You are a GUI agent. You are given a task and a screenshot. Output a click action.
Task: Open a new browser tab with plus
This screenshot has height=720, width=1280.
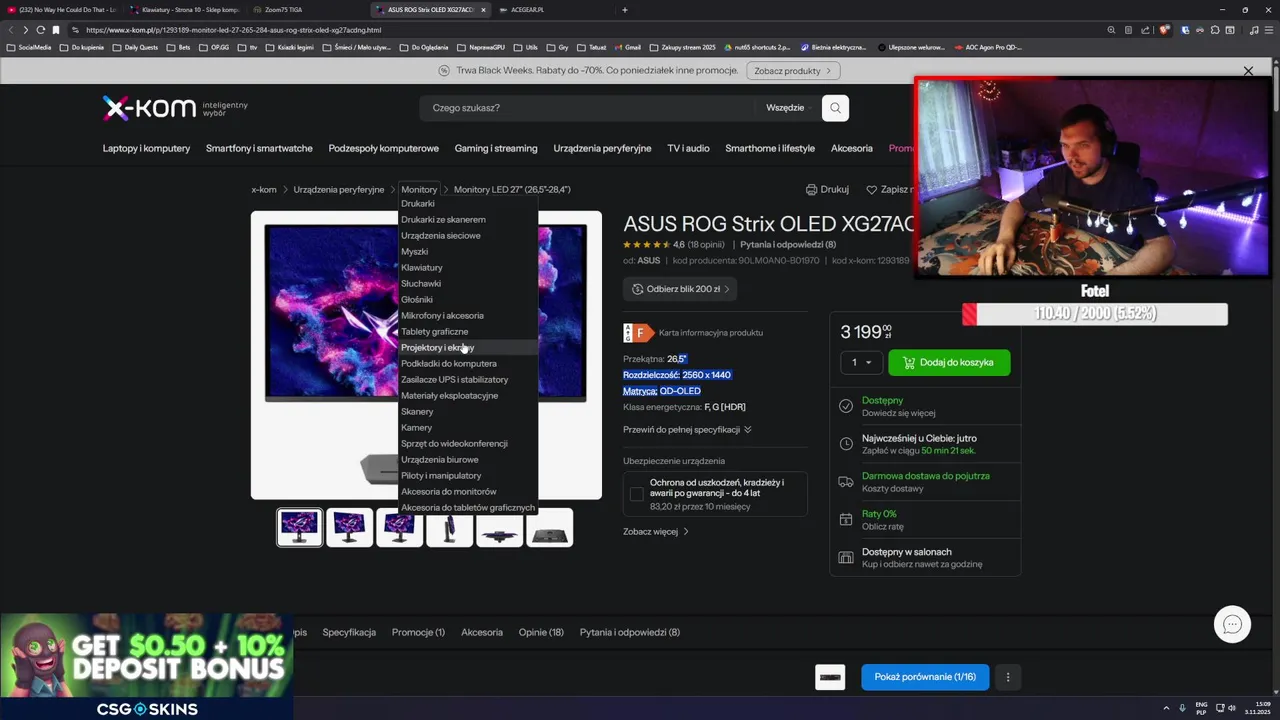(x=625, y=10)
